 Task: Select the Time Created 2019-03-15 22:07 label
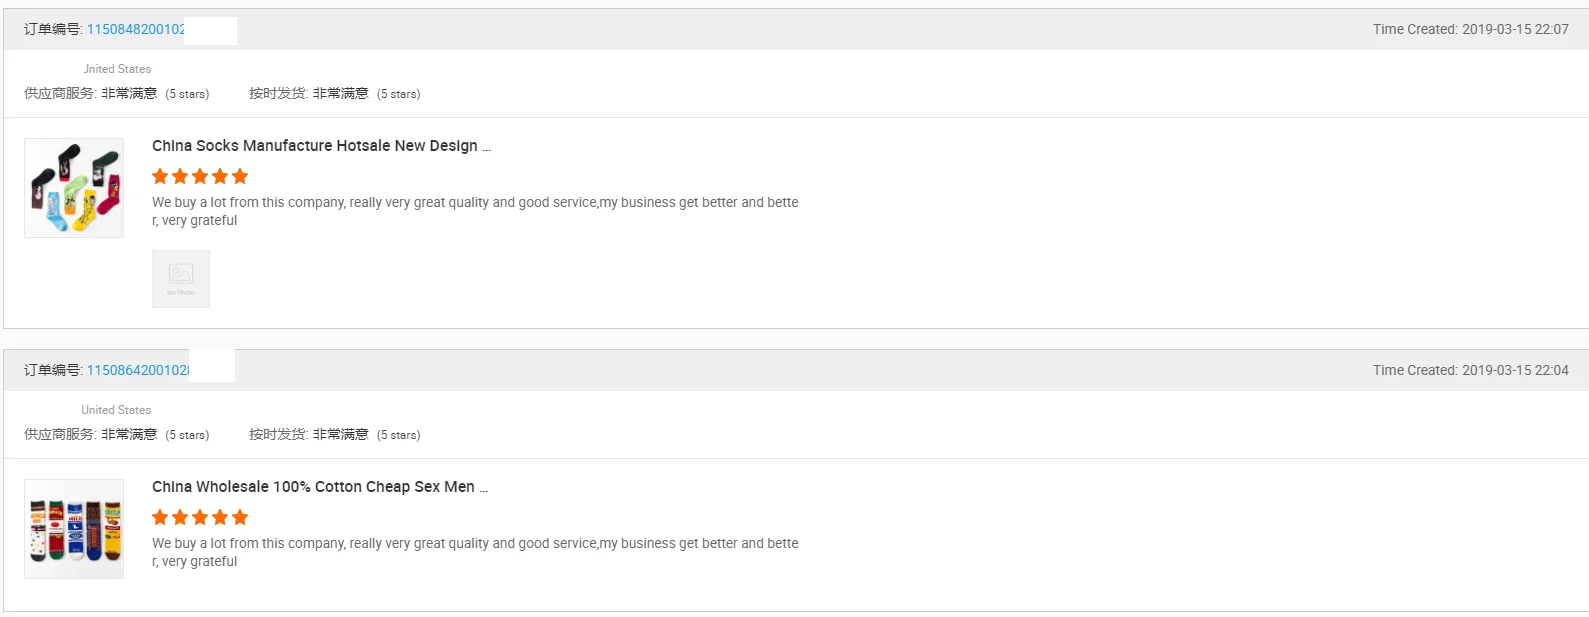1470,29
